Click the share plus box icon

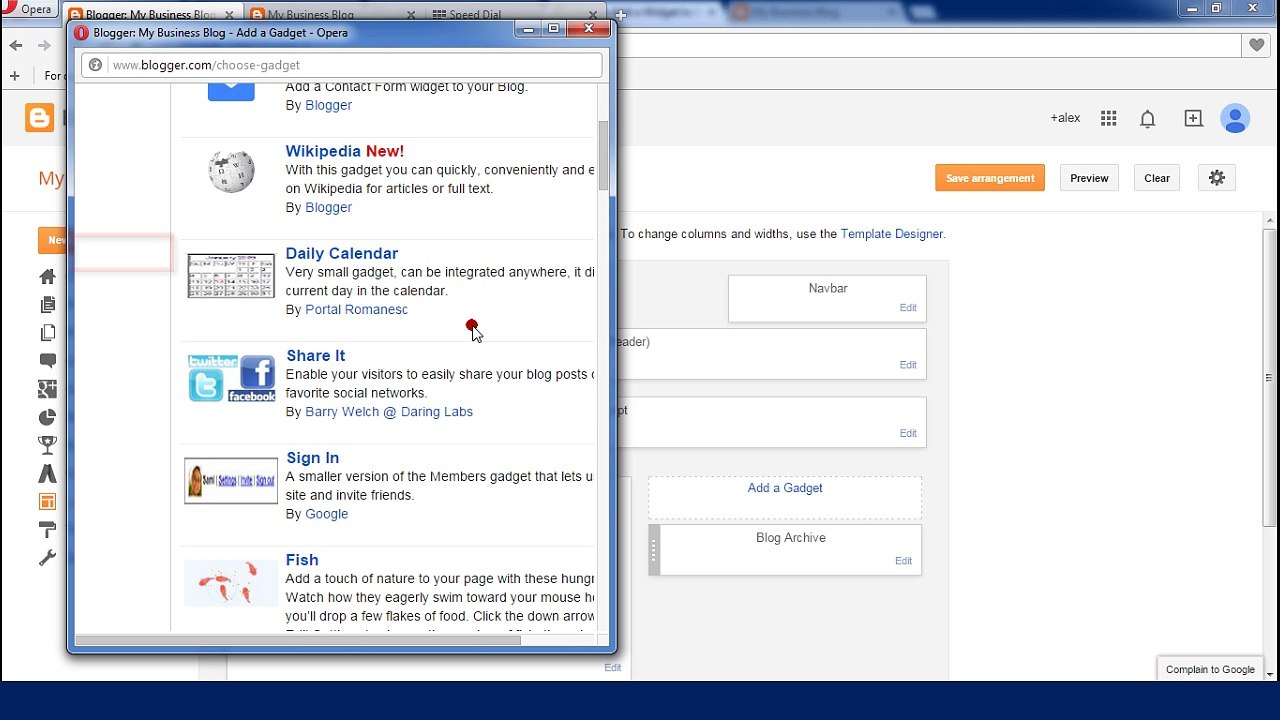coord(1193,118)
